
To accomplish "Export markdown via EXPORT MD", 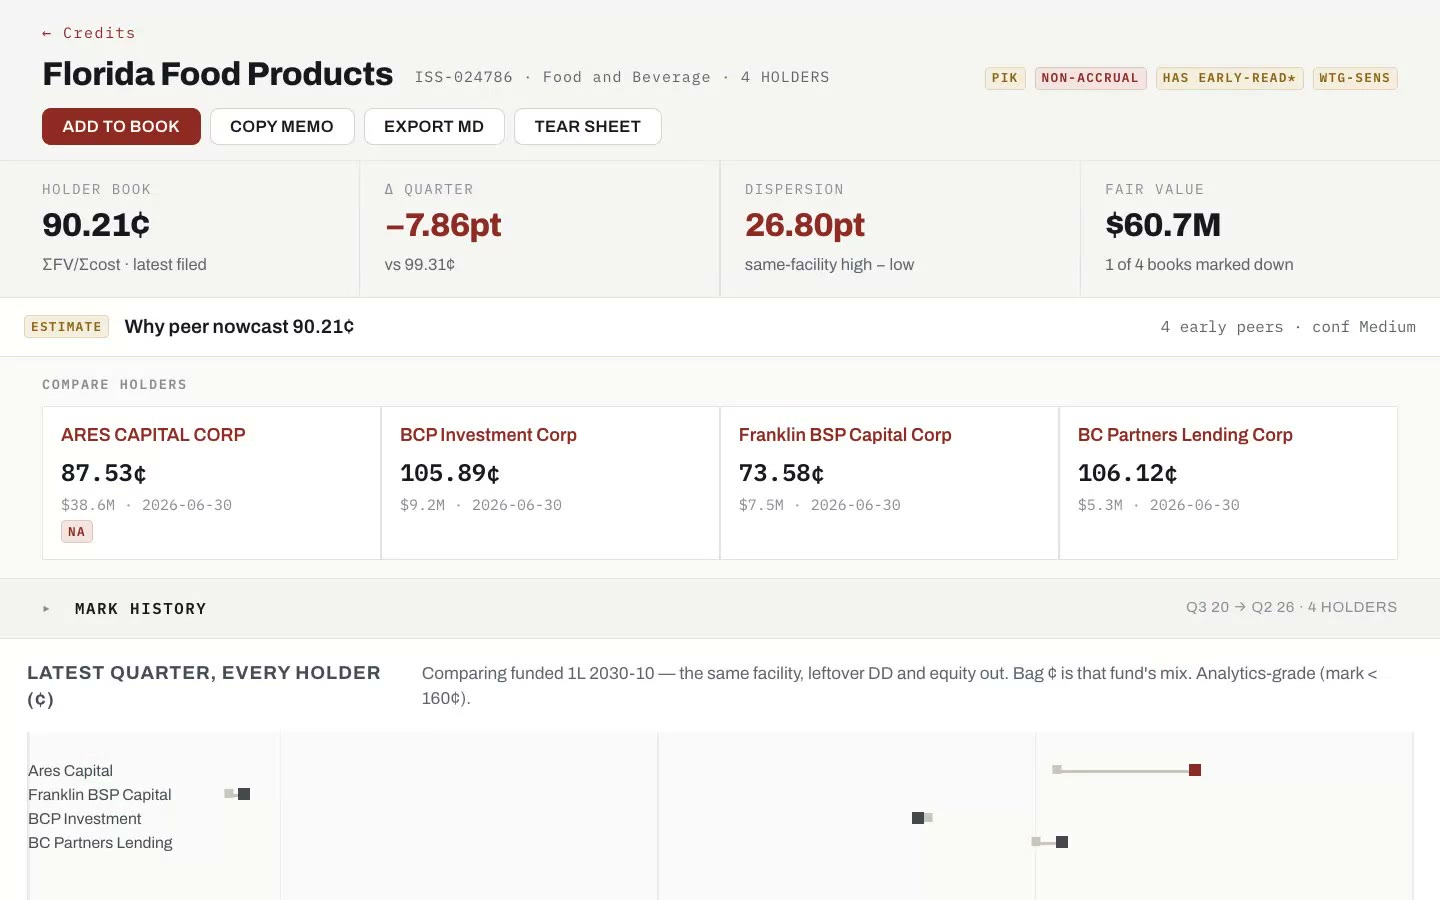I will tap(434, 126).
